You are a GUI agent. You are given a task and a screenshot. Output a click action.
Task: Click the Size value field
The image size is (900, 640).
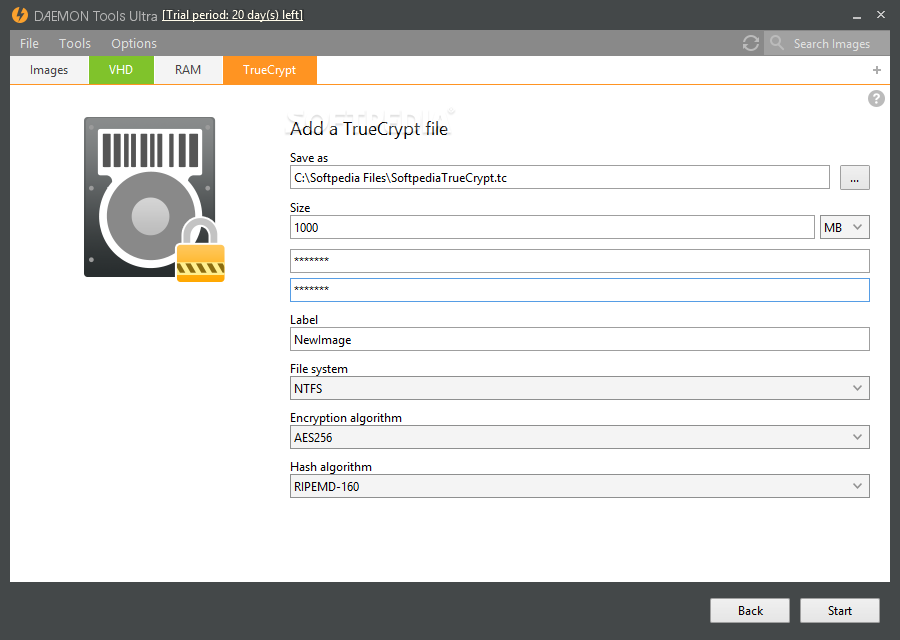click(x=552, y=227)
